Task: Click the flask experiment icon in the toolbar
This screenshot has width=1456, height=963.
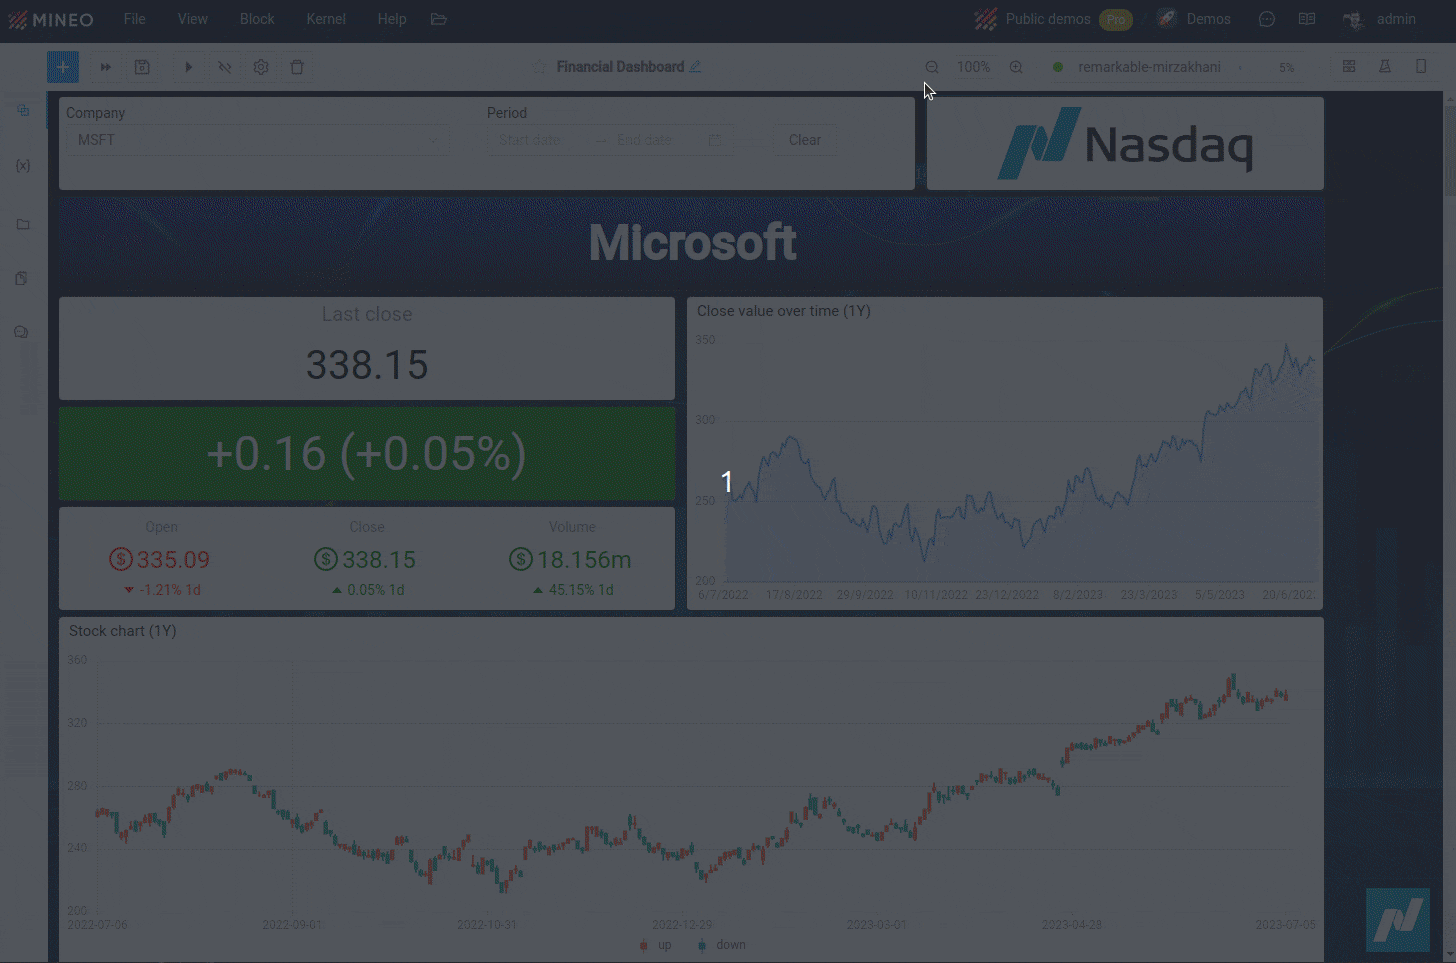Action: [1385, 67]
